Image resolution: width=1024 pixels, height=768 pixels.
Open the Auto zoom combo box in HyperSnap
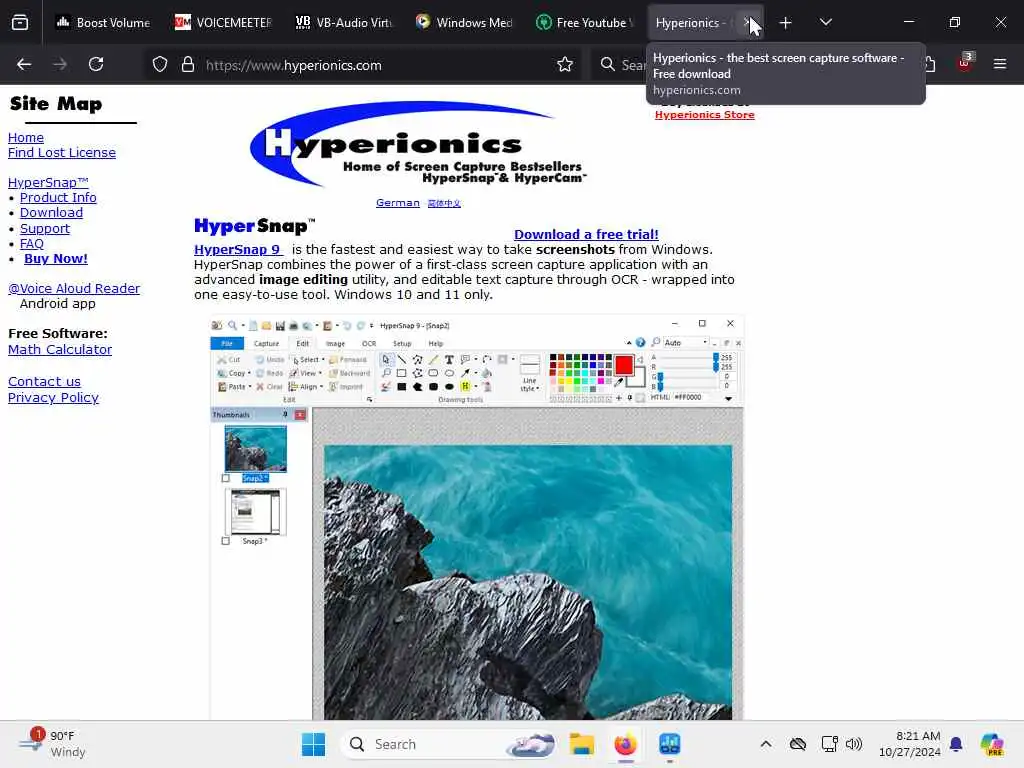[x=686, y=342]
